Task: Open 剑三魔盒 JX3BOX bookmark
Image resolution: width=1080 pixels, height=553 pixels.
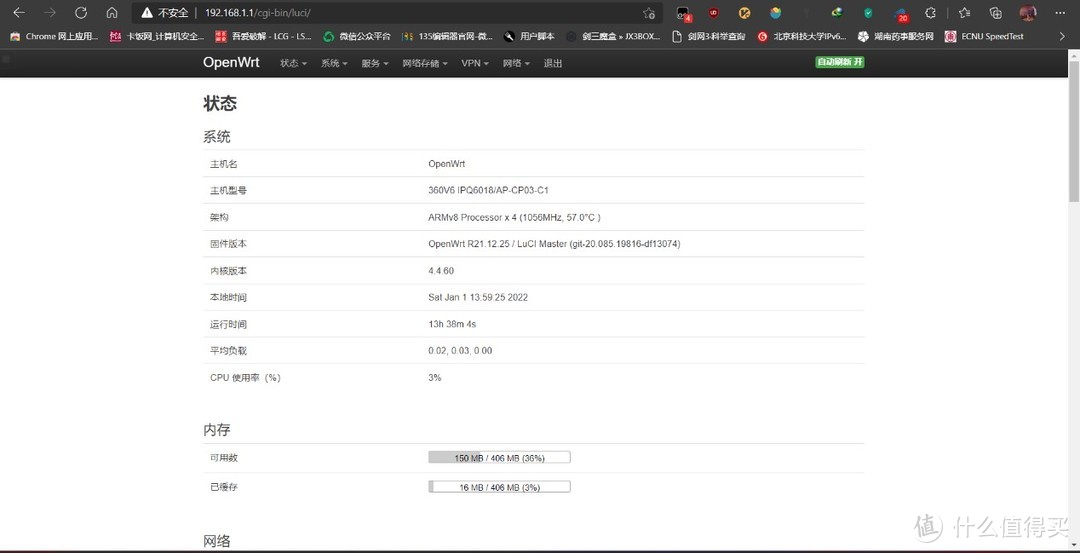Action: 613,36
